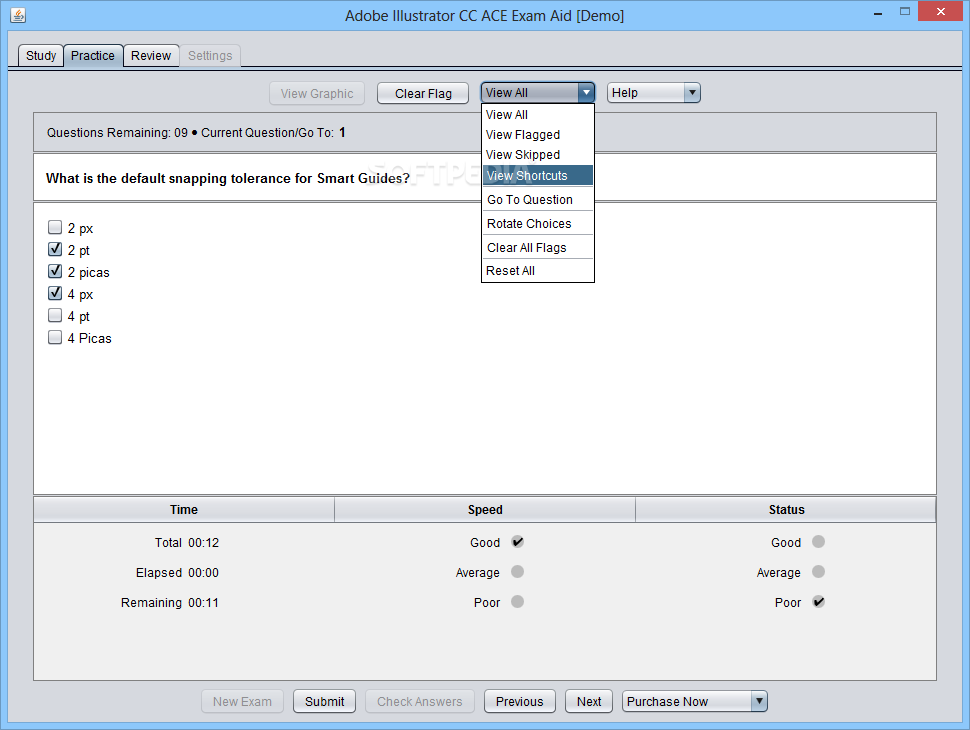Select the Poor status indicator
970x730 pixels.
tap(818, 601)
